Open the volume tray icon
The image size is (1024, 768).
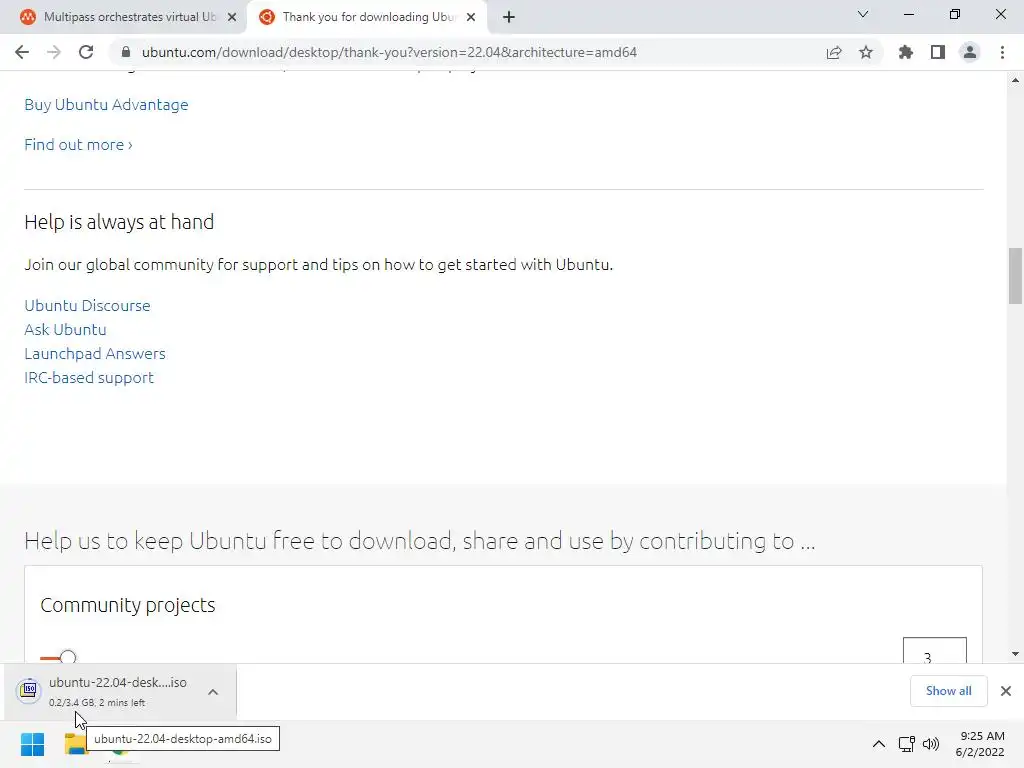(931, 744)
